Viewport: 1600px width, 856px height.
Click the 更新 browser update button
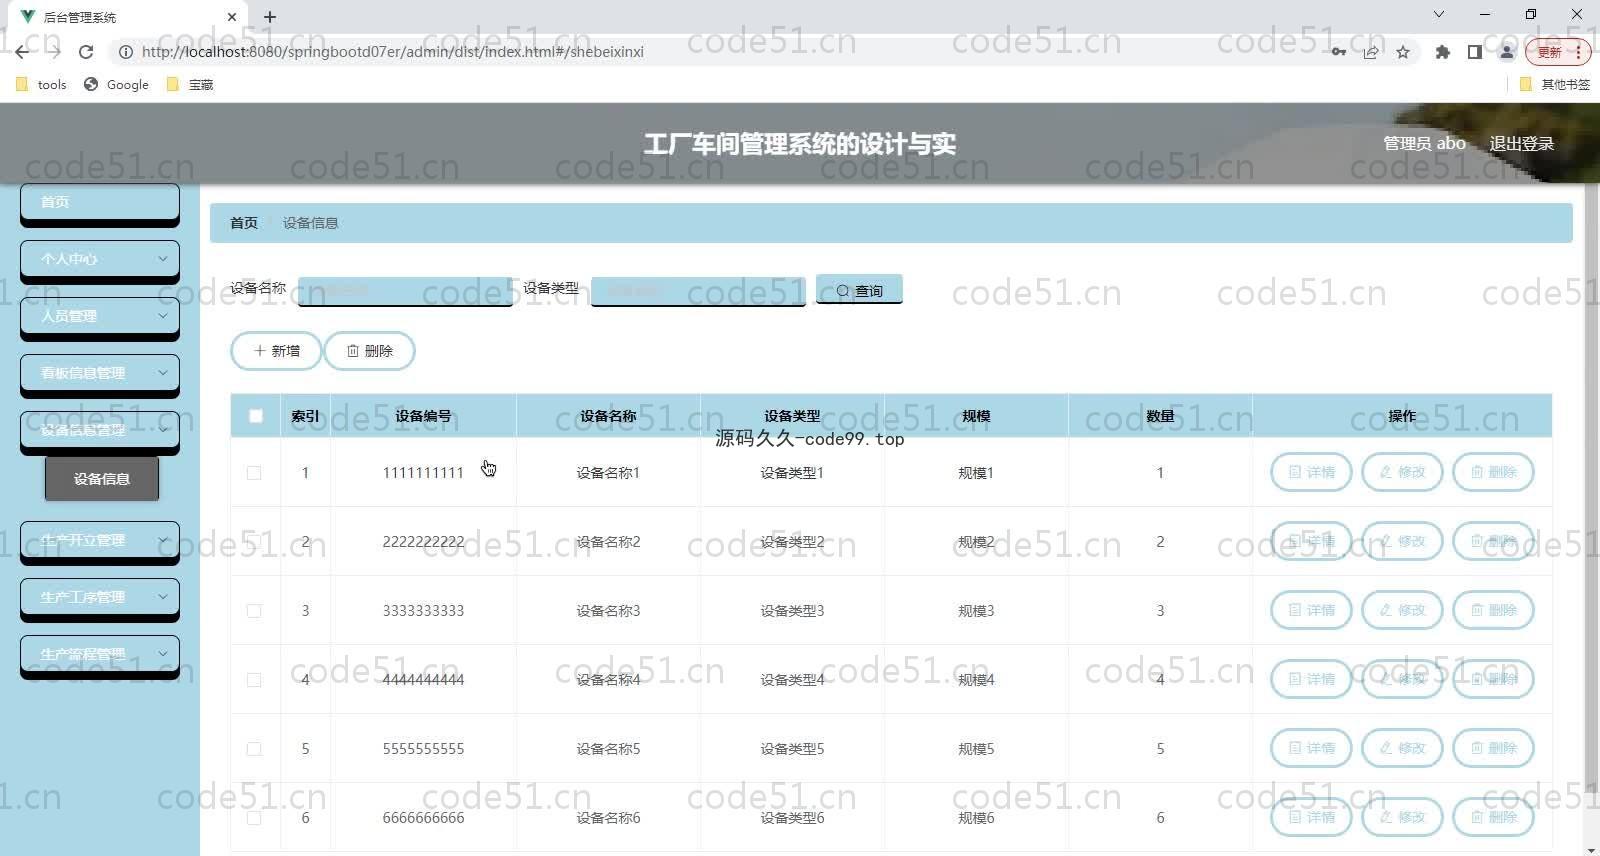(x=1557, y=52)
